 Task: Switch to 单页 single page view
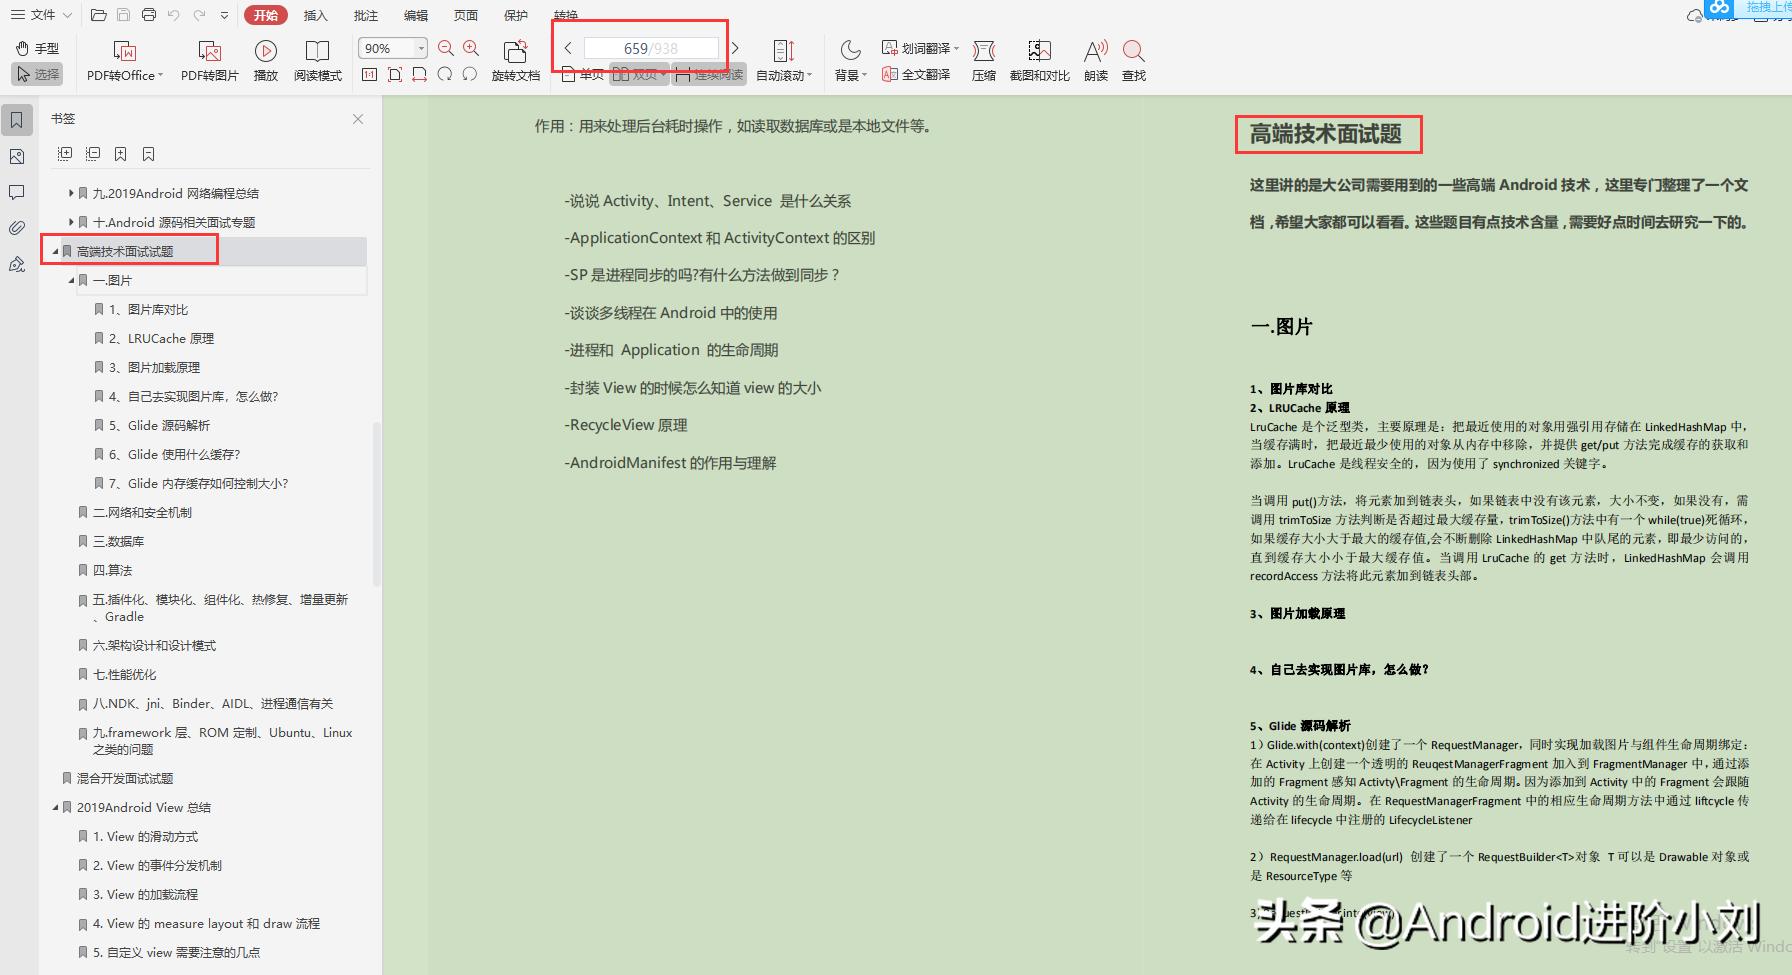pos(583,73)
